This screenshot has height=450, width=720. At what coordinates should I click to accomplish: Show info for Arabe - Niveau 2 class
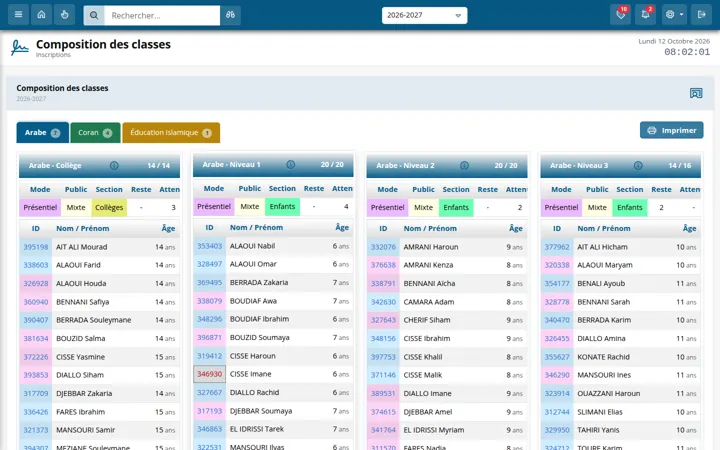pyautogui.click(x=464, y=165)
